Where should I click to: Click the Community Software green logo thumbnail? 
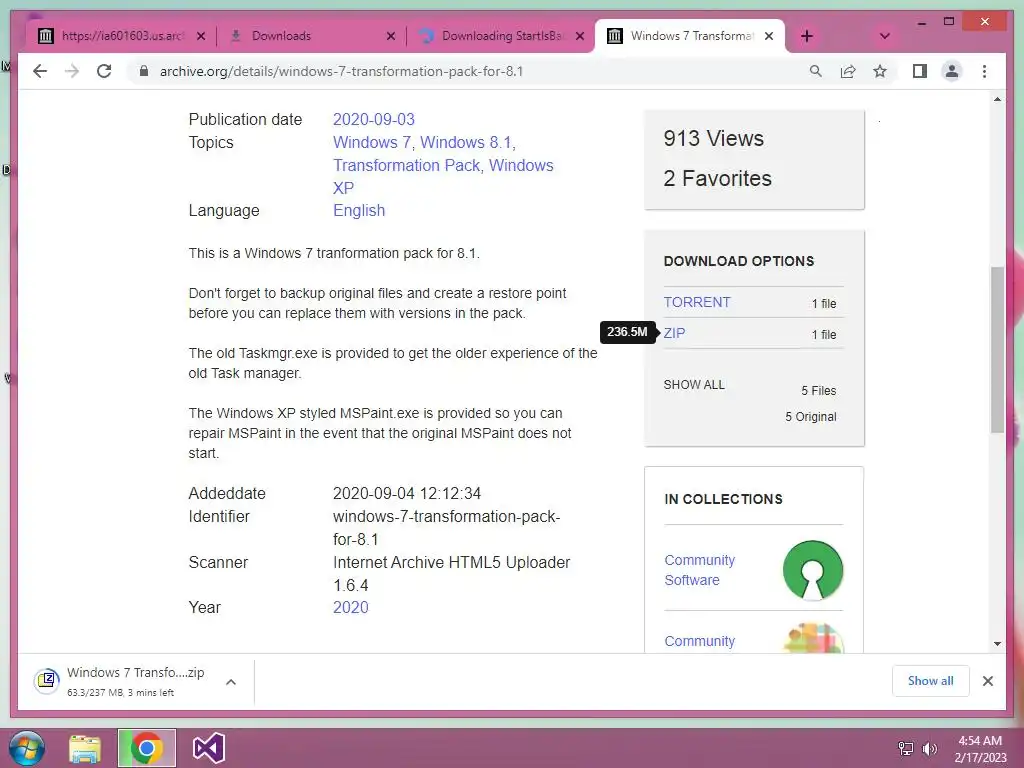click(x=812, y=570)
